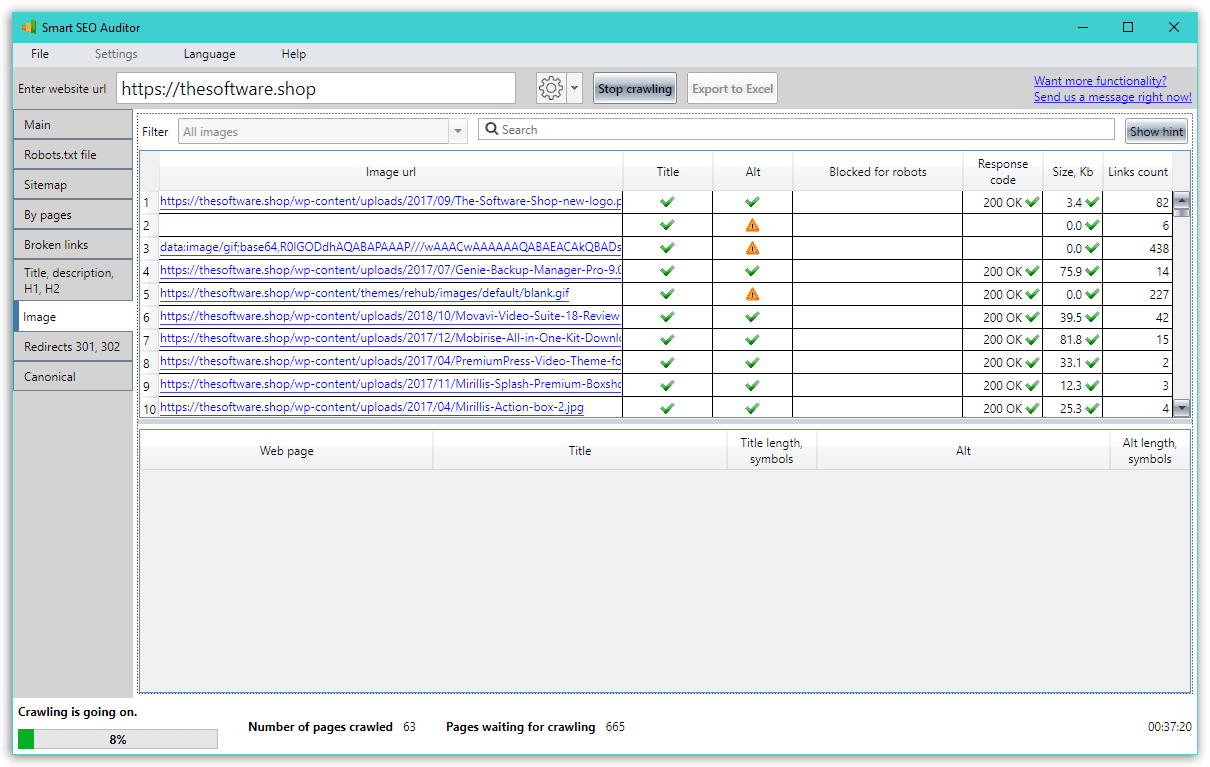
Task: Click the Send us a message link
Action: point(1112,97)
